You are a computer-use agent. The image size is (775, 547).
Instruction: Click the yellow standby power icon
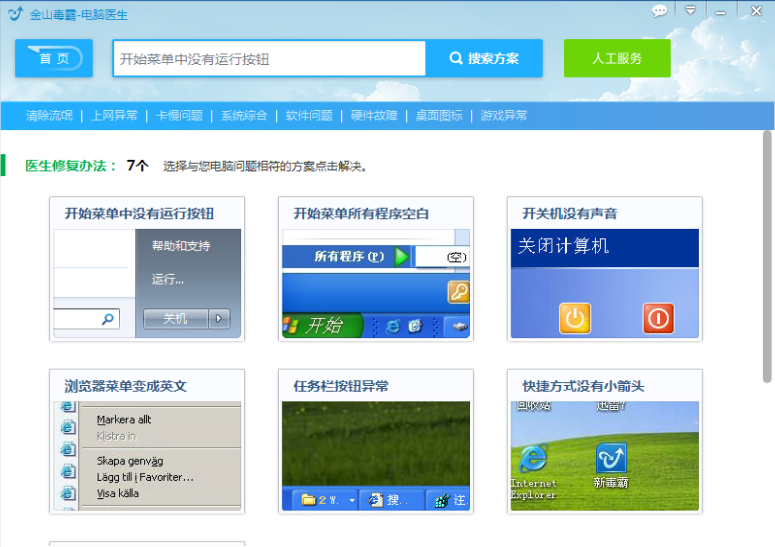[x=574, y=318]
